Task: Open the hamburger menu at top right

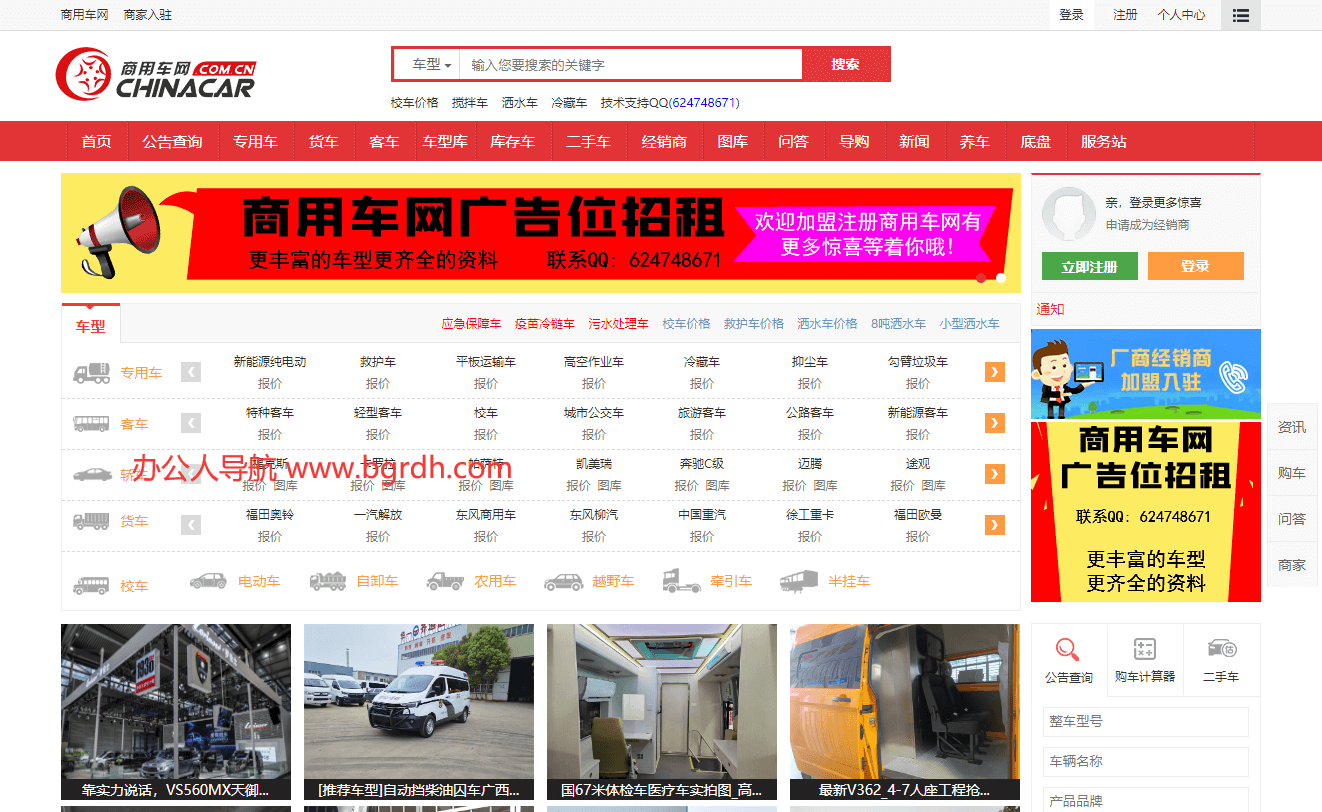Action: (1240, 15)
